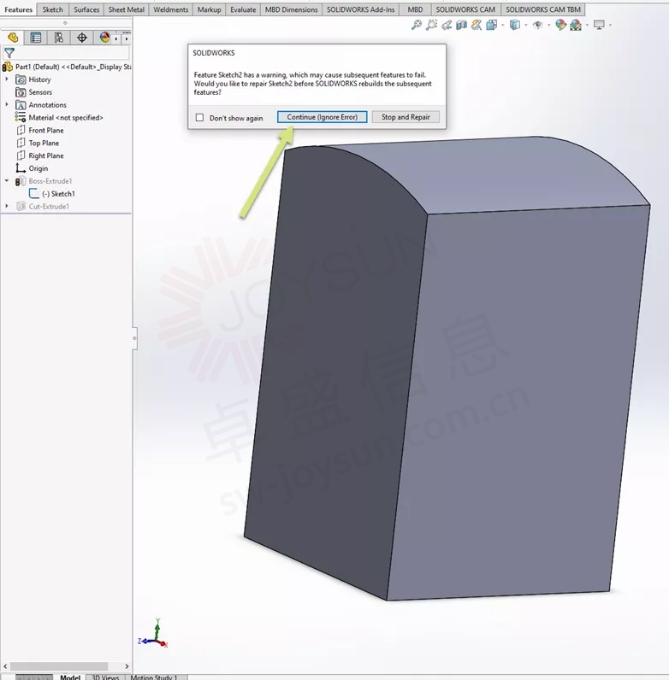Open the PropertyManager tab icon
This screenshot has height=681, width=669.
[x=36, y=38]
